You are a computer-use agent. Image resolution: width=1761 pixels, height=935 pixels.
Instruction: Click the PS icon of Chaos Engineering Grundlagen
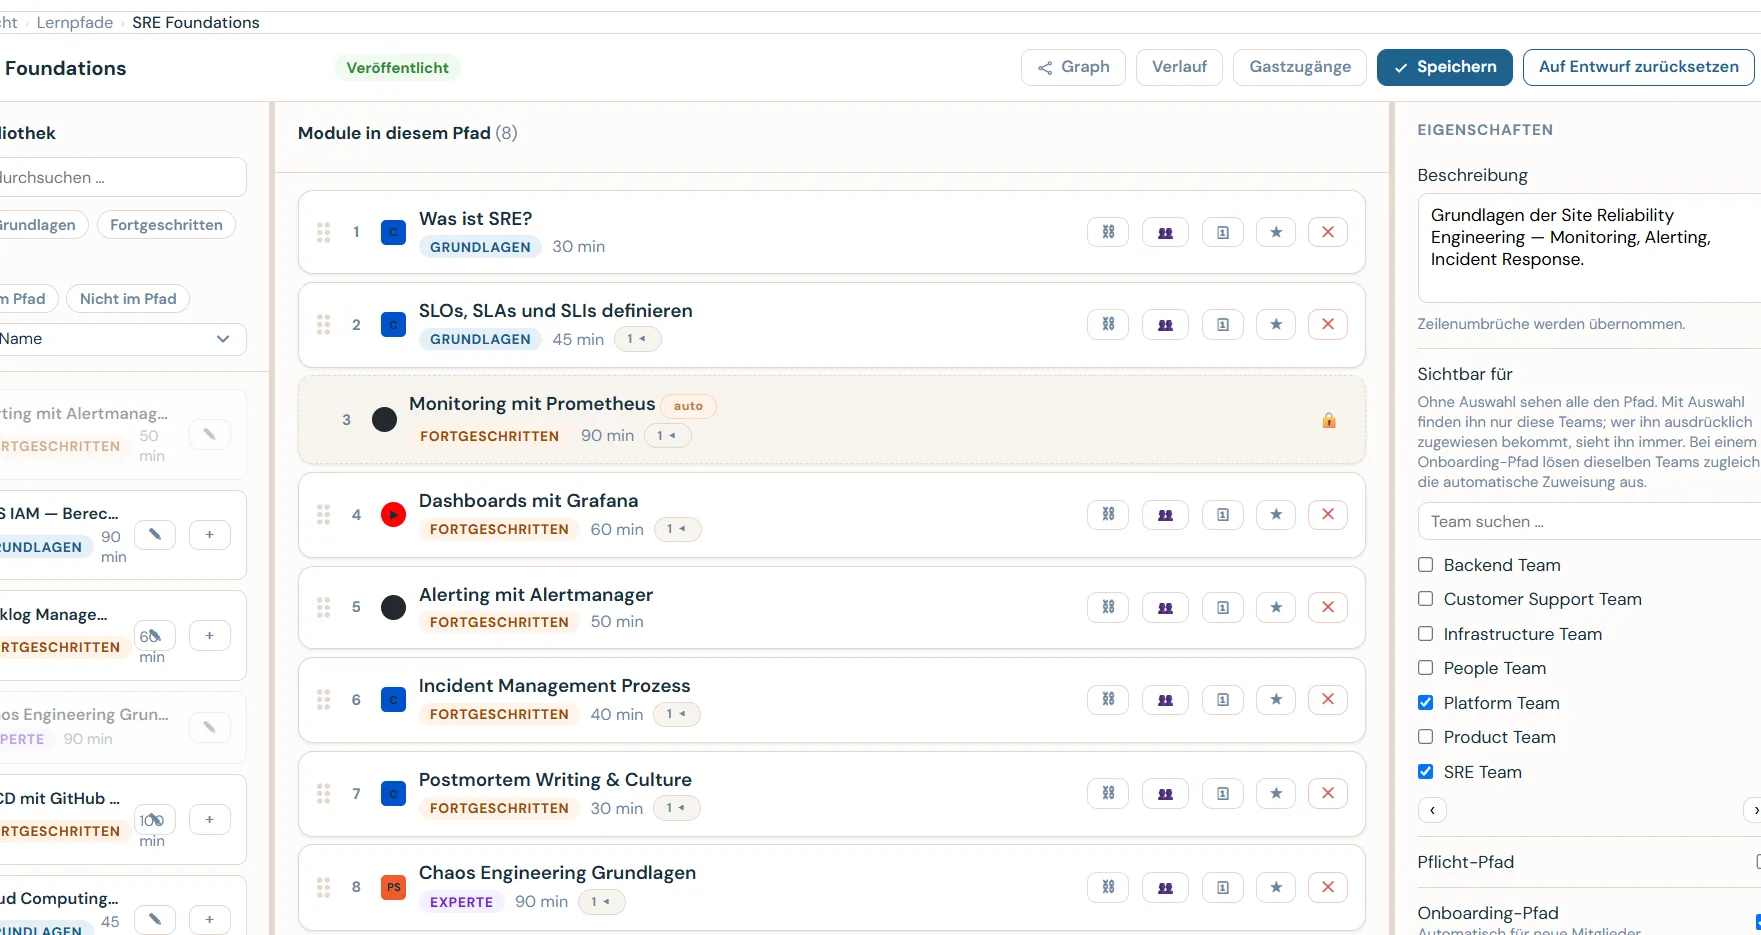pyautogui.click(x=393, y=887)
